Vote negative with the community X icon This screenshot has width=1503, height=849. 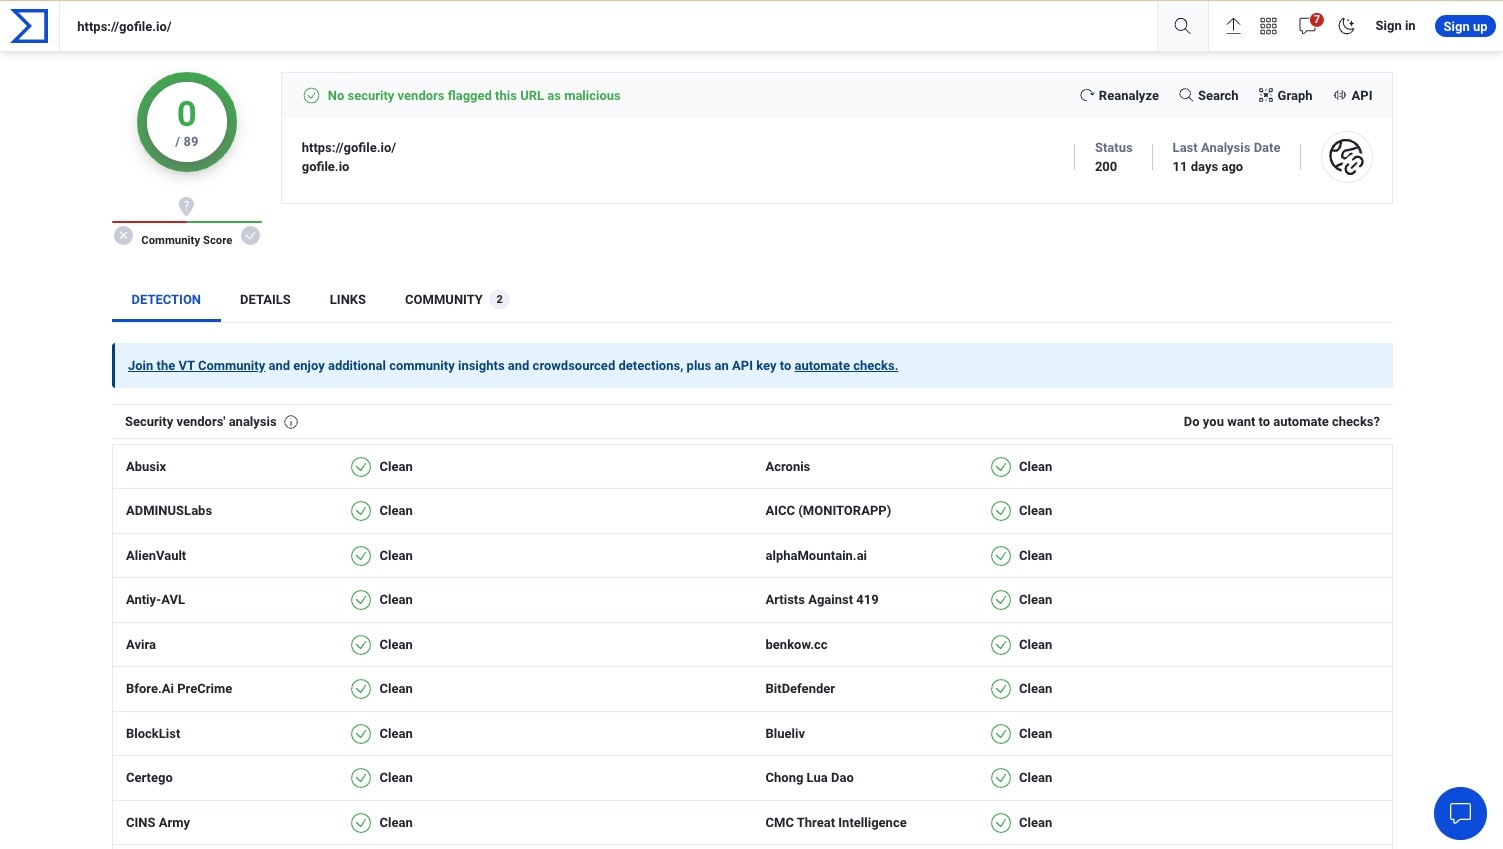tap(123, 236)
